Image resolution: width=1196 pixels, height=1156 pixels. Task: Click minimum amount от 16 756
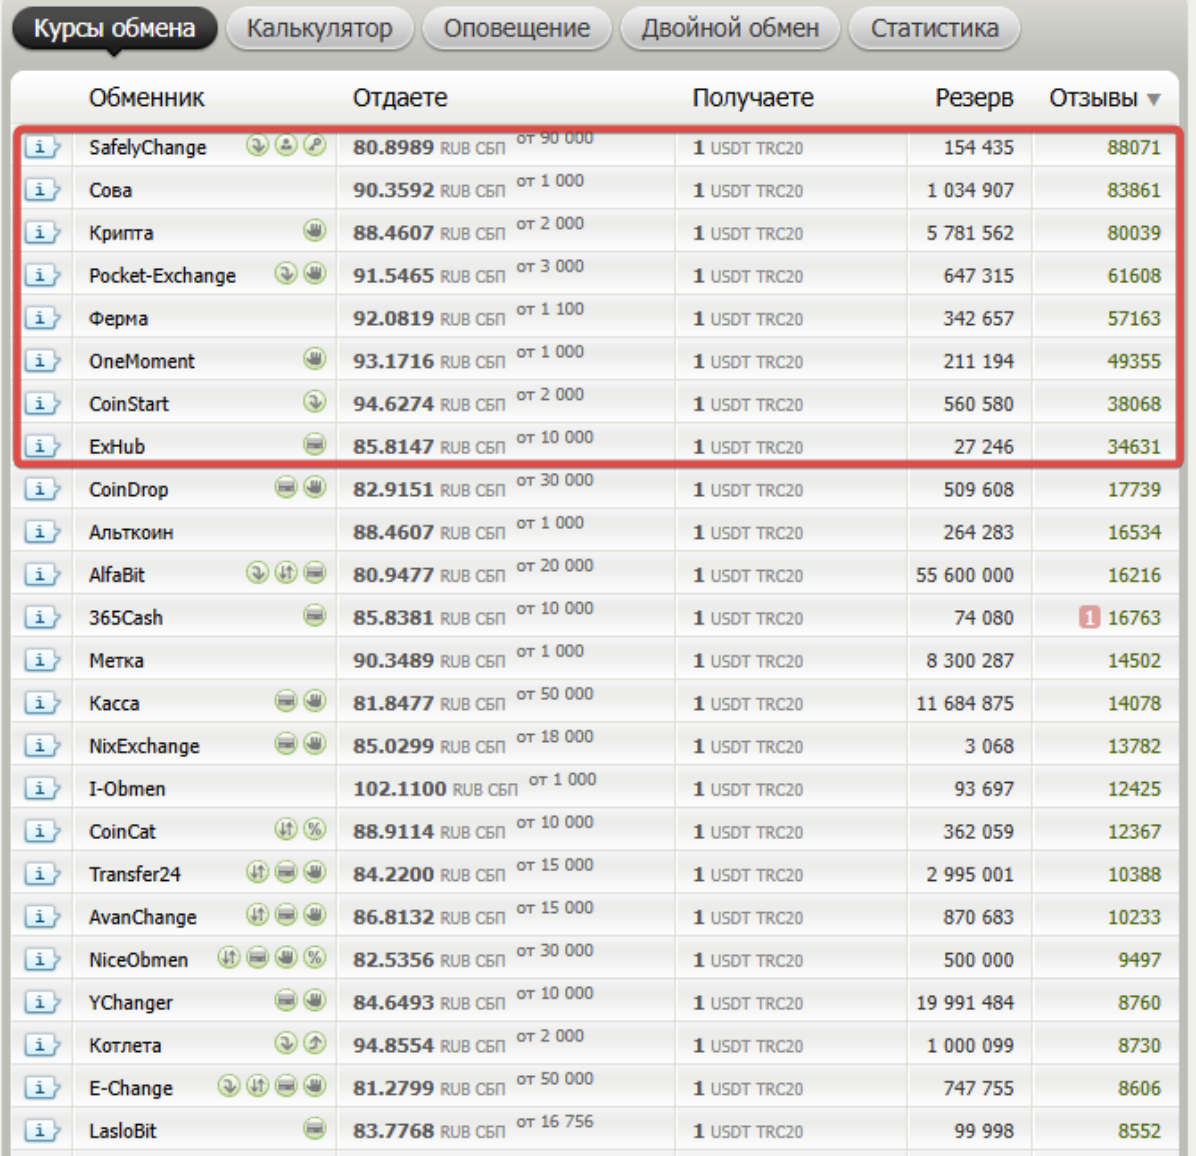555,1121
